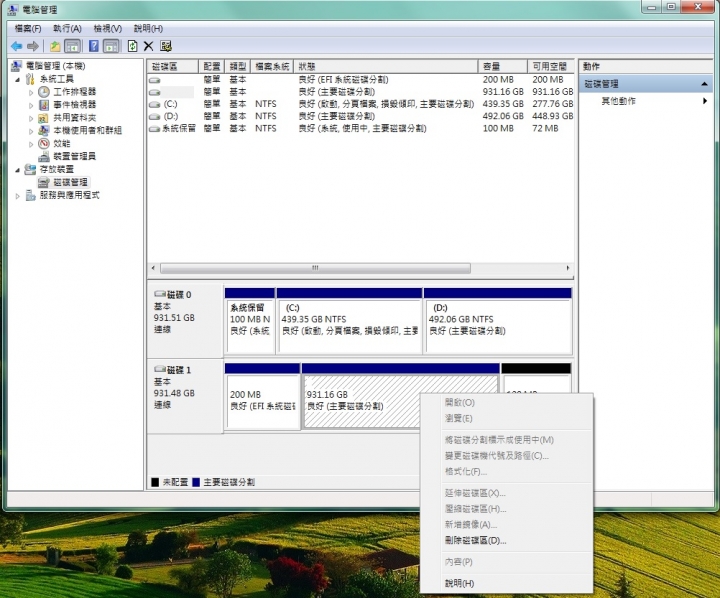
Task: Open the 檢視(V) menu
Action: tap(107, 28)
